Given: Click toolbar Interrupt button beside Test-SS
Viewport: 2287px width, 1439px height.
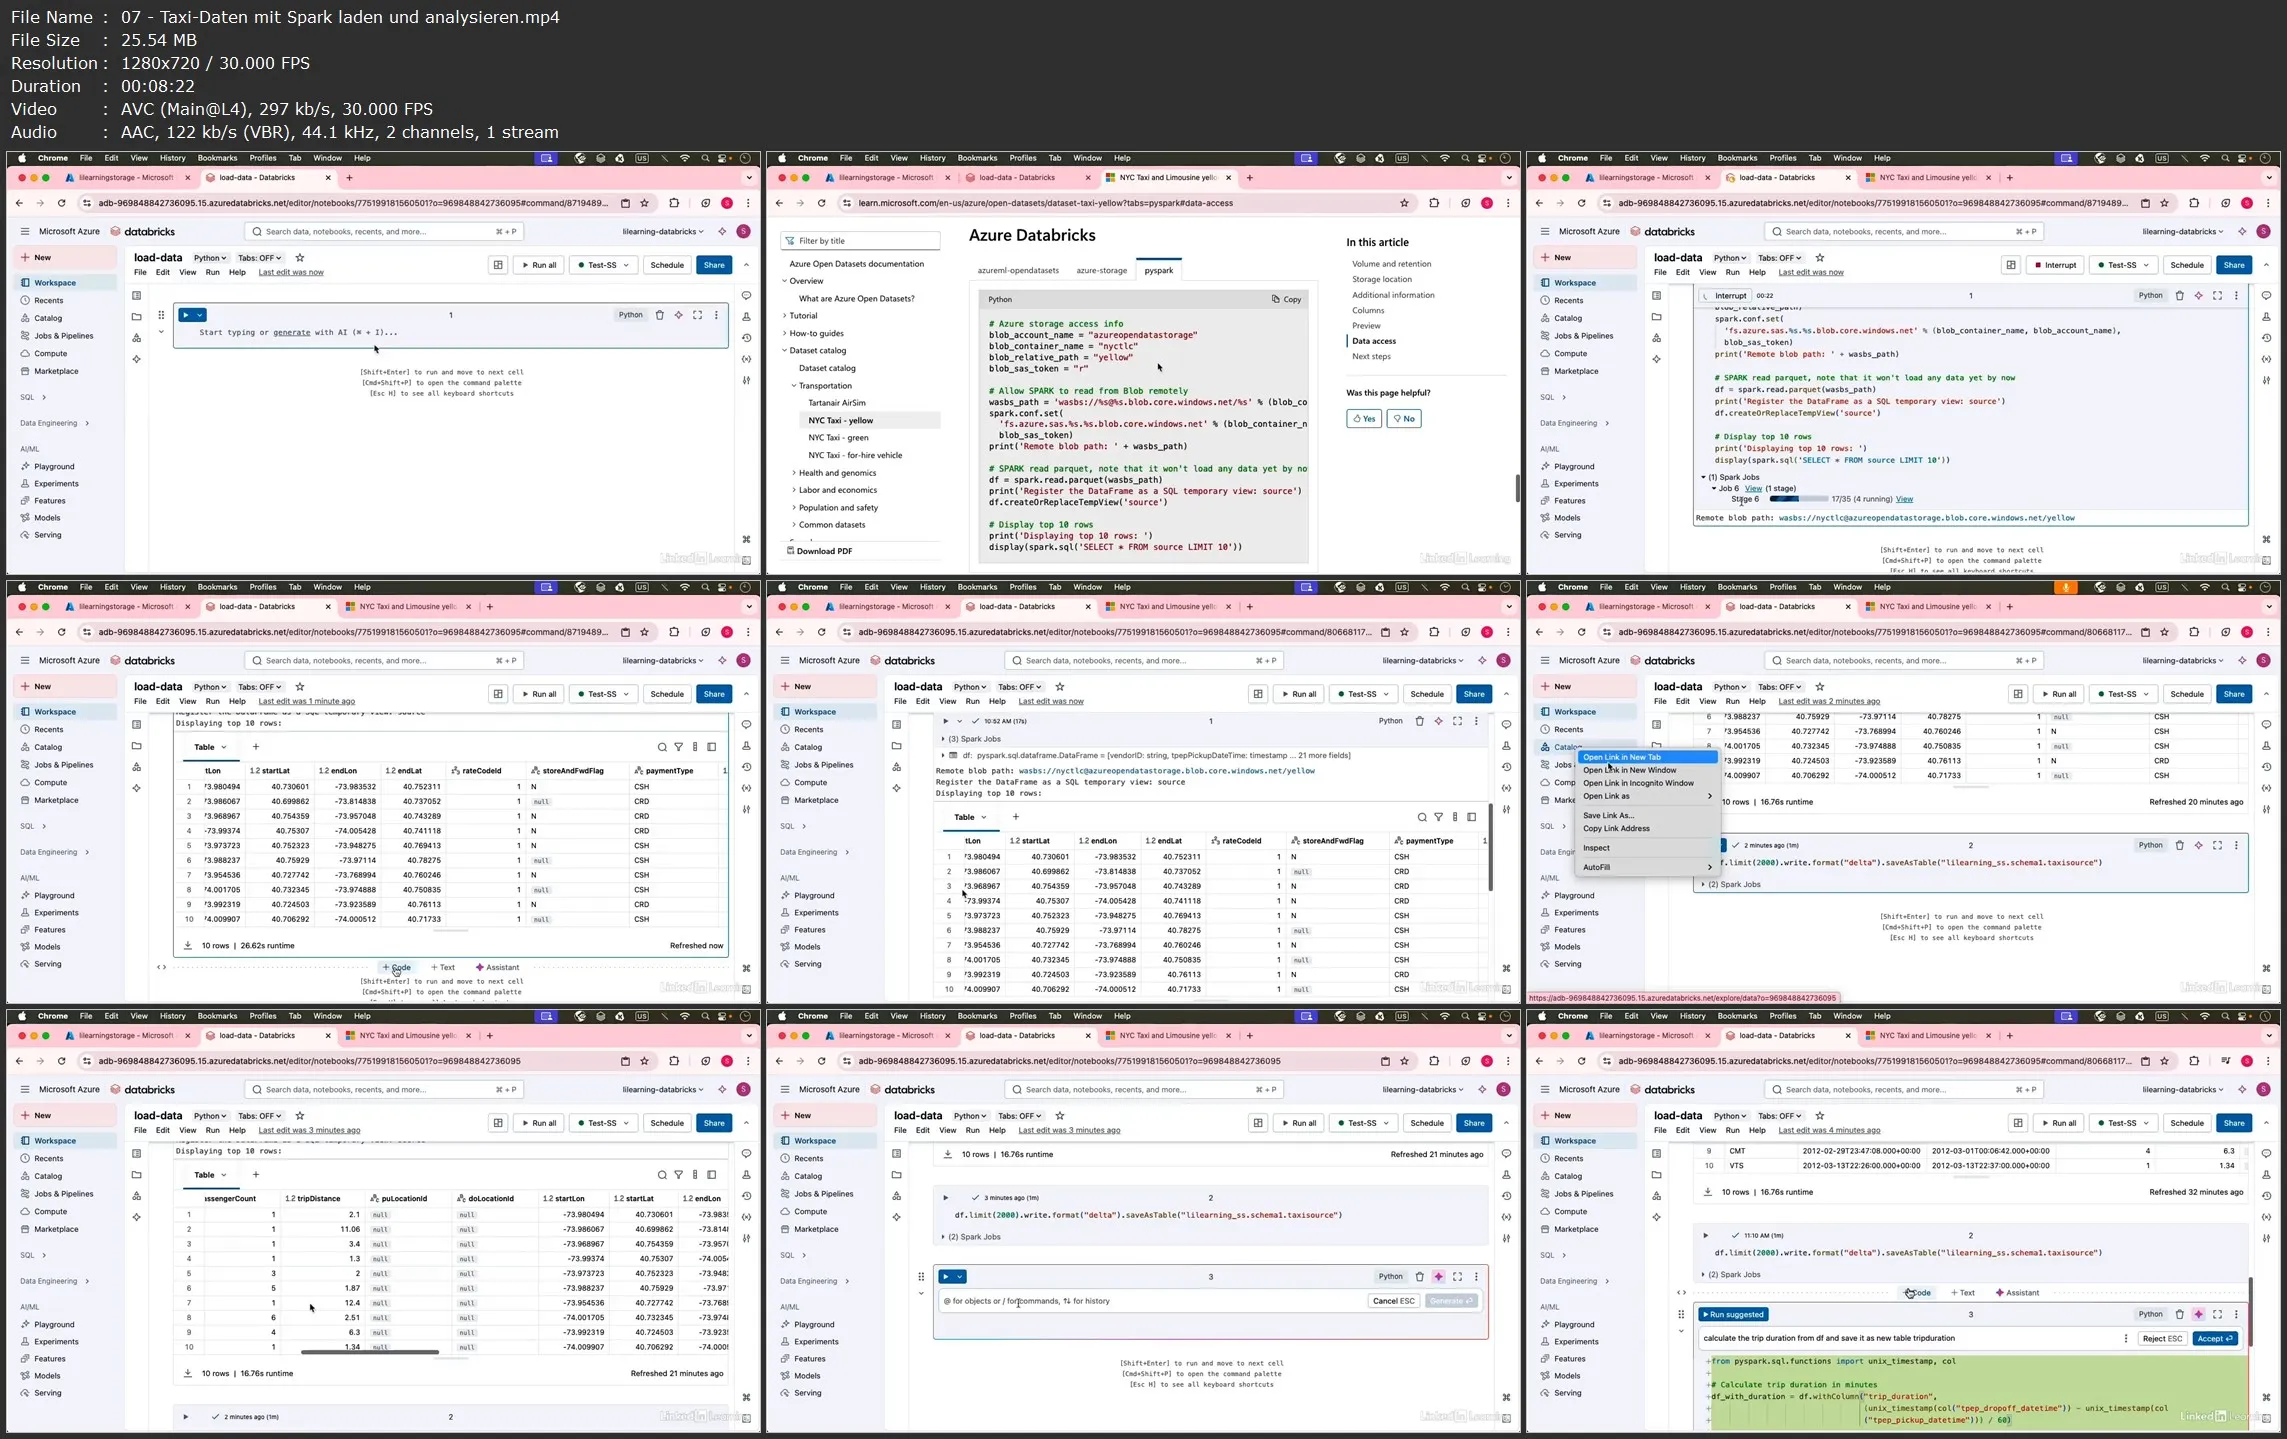Looking at the screenshot, I should (x=2054, y=265).
